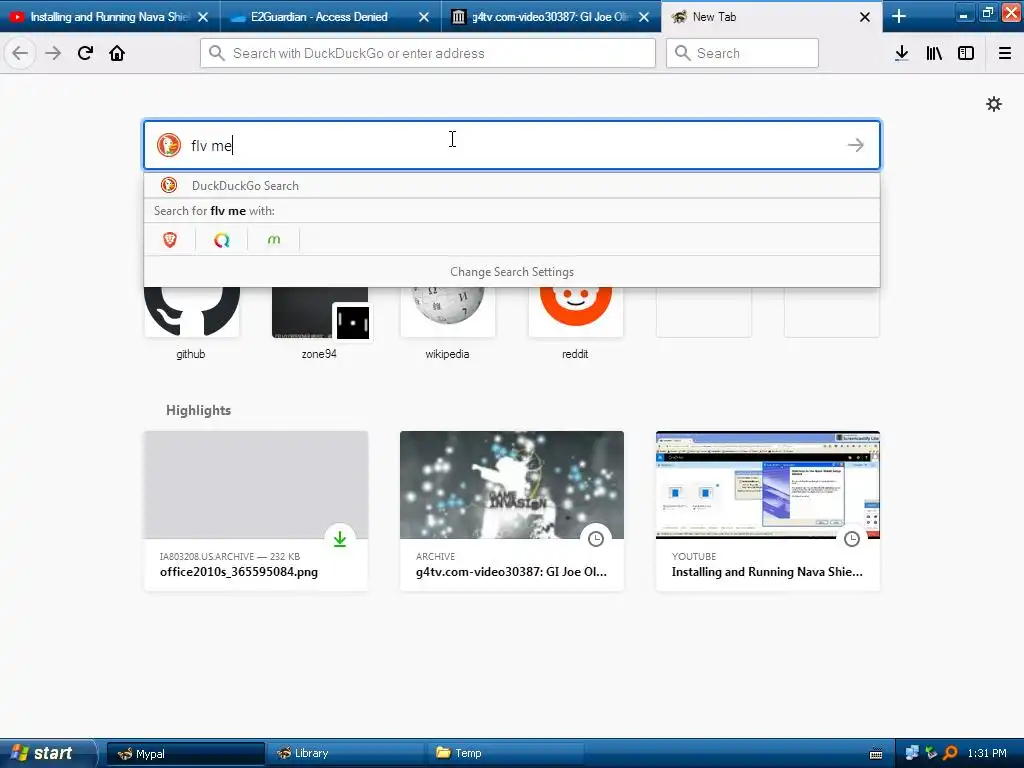Click the green download badge on office2010s card
Viewport: 1024px width, 768px height.
[340, 539]
